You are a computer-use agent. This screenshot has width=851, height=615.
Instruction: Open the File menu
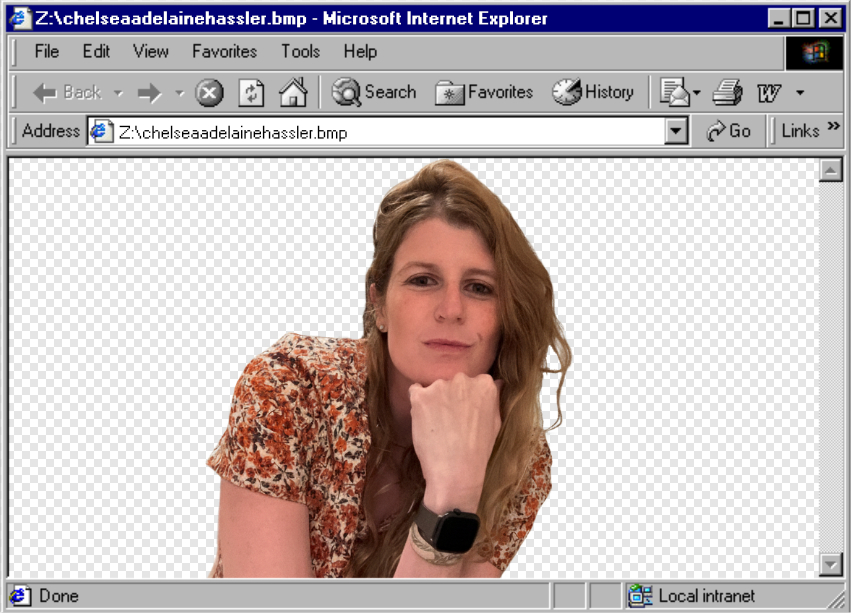click(x=46, y=51)
